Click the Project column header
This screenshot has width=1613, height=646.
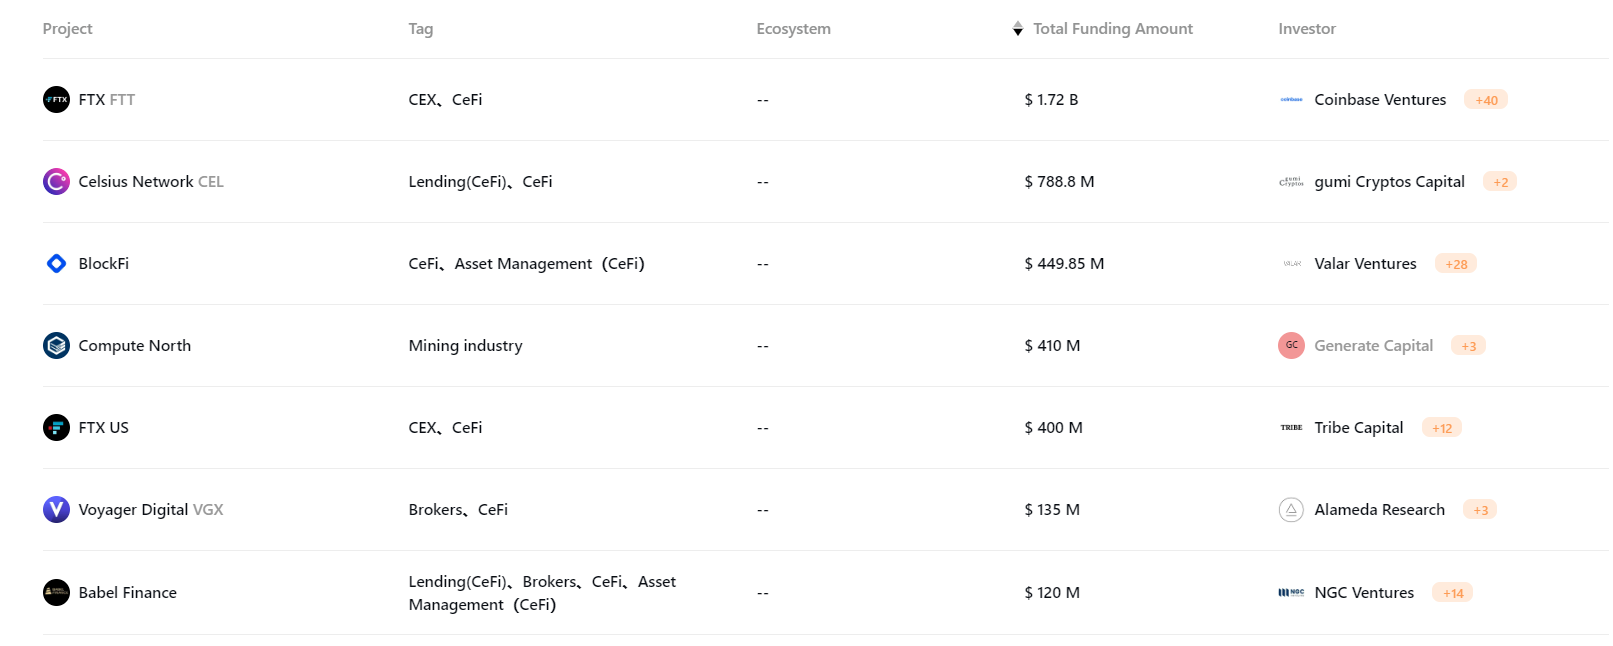click(x=67, y=29)
